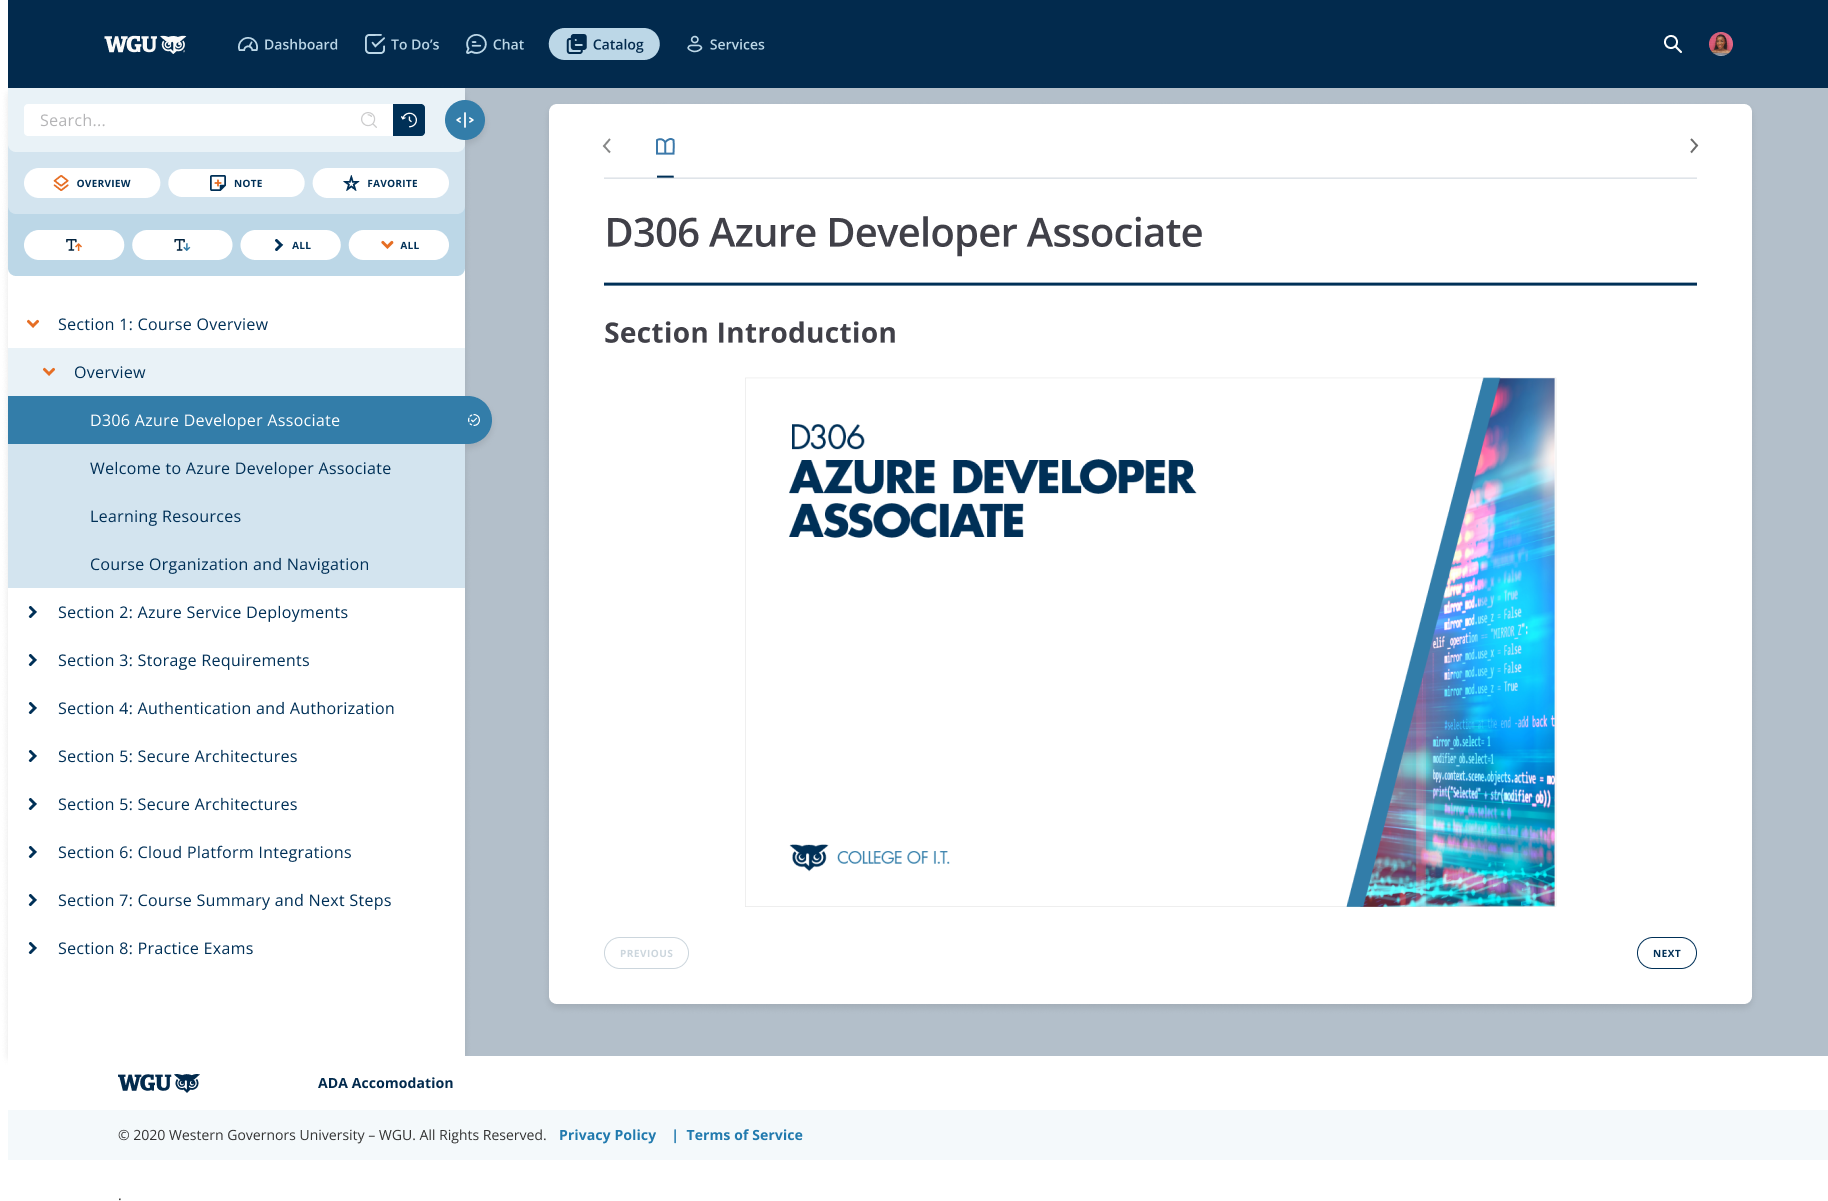Click the D306 course title slide image
This screenshot has height=1201, width=1828.
pyautogui.click(x=1150, y=642)
